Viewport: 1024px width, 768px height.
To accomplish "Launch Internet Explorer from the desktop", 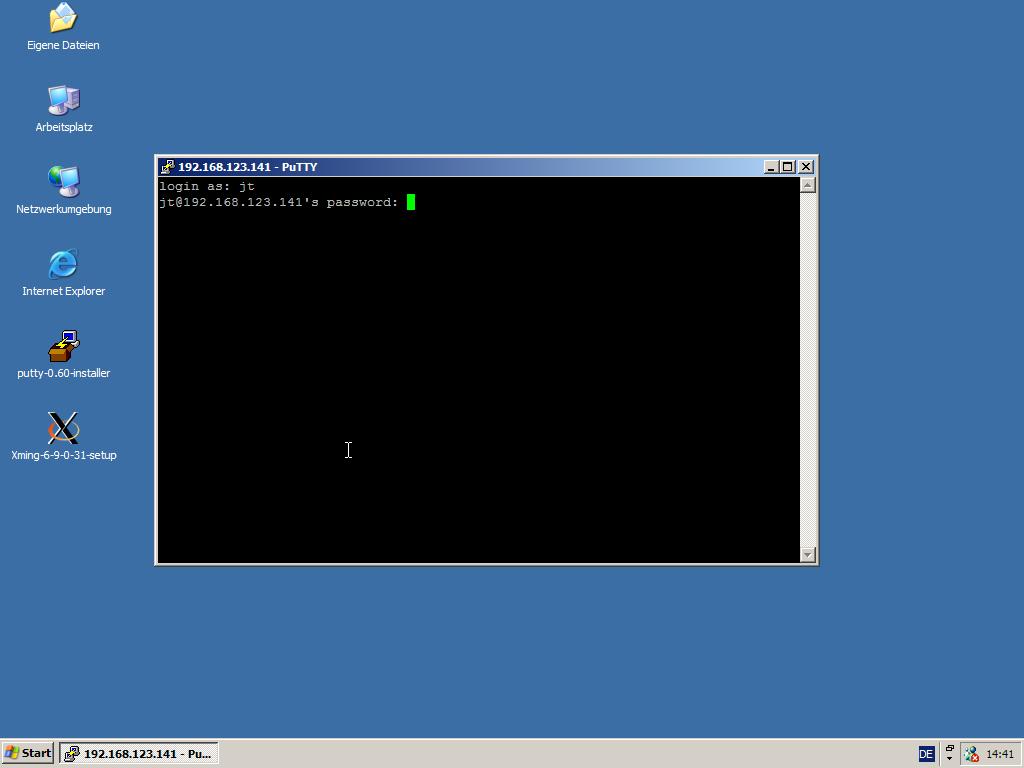I will (x=63, y=264).
